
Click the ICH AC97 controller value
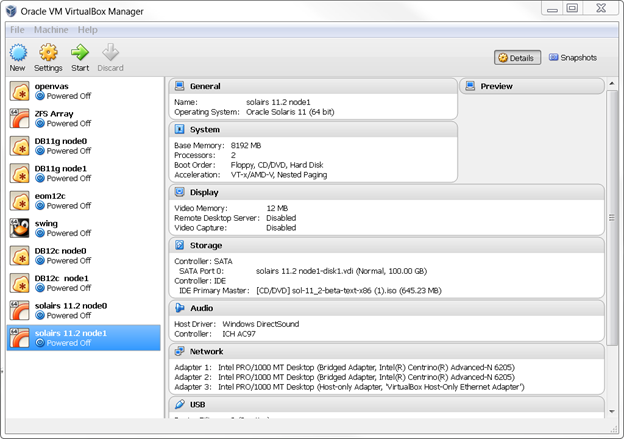pyautogui.click(x=239, y=334)
